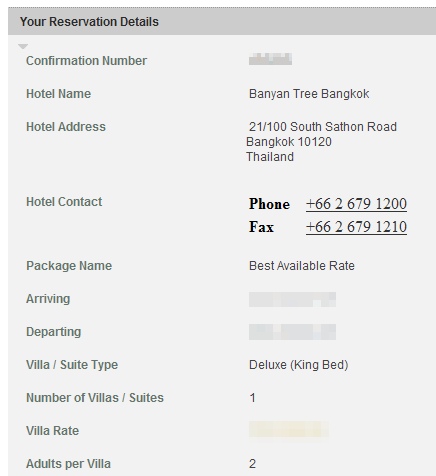Screen dimensions: 436x476
Task: Click the blurred Arriving date value
Action: pos(292,299)
